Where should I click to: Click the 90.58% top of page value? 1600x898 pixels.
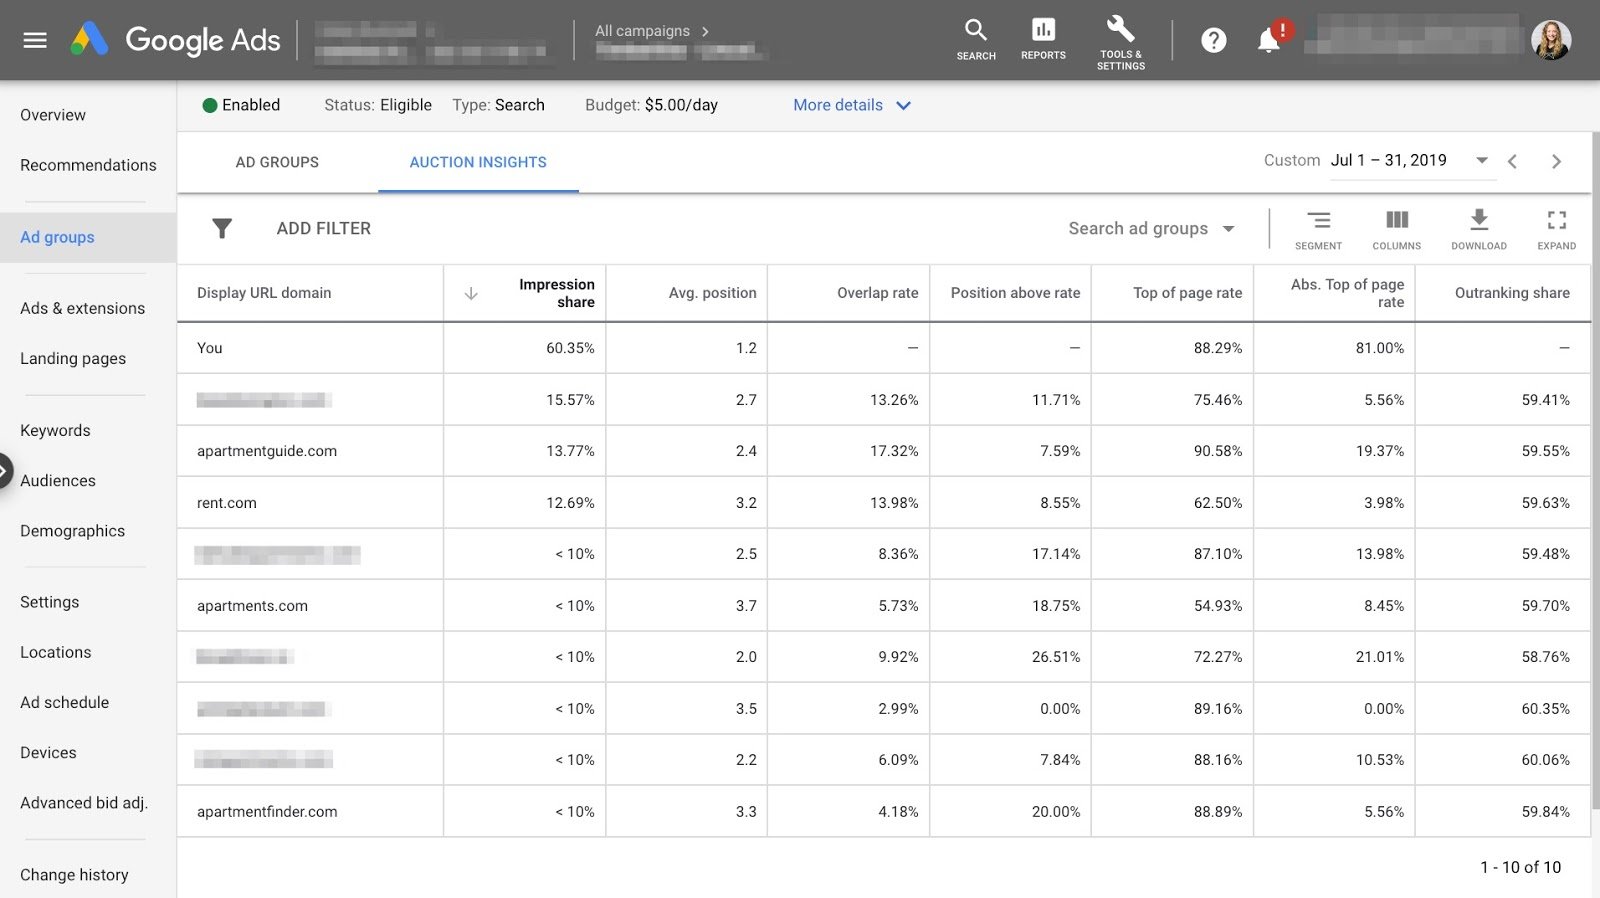pyautogui.click(x=1218, y=451)
